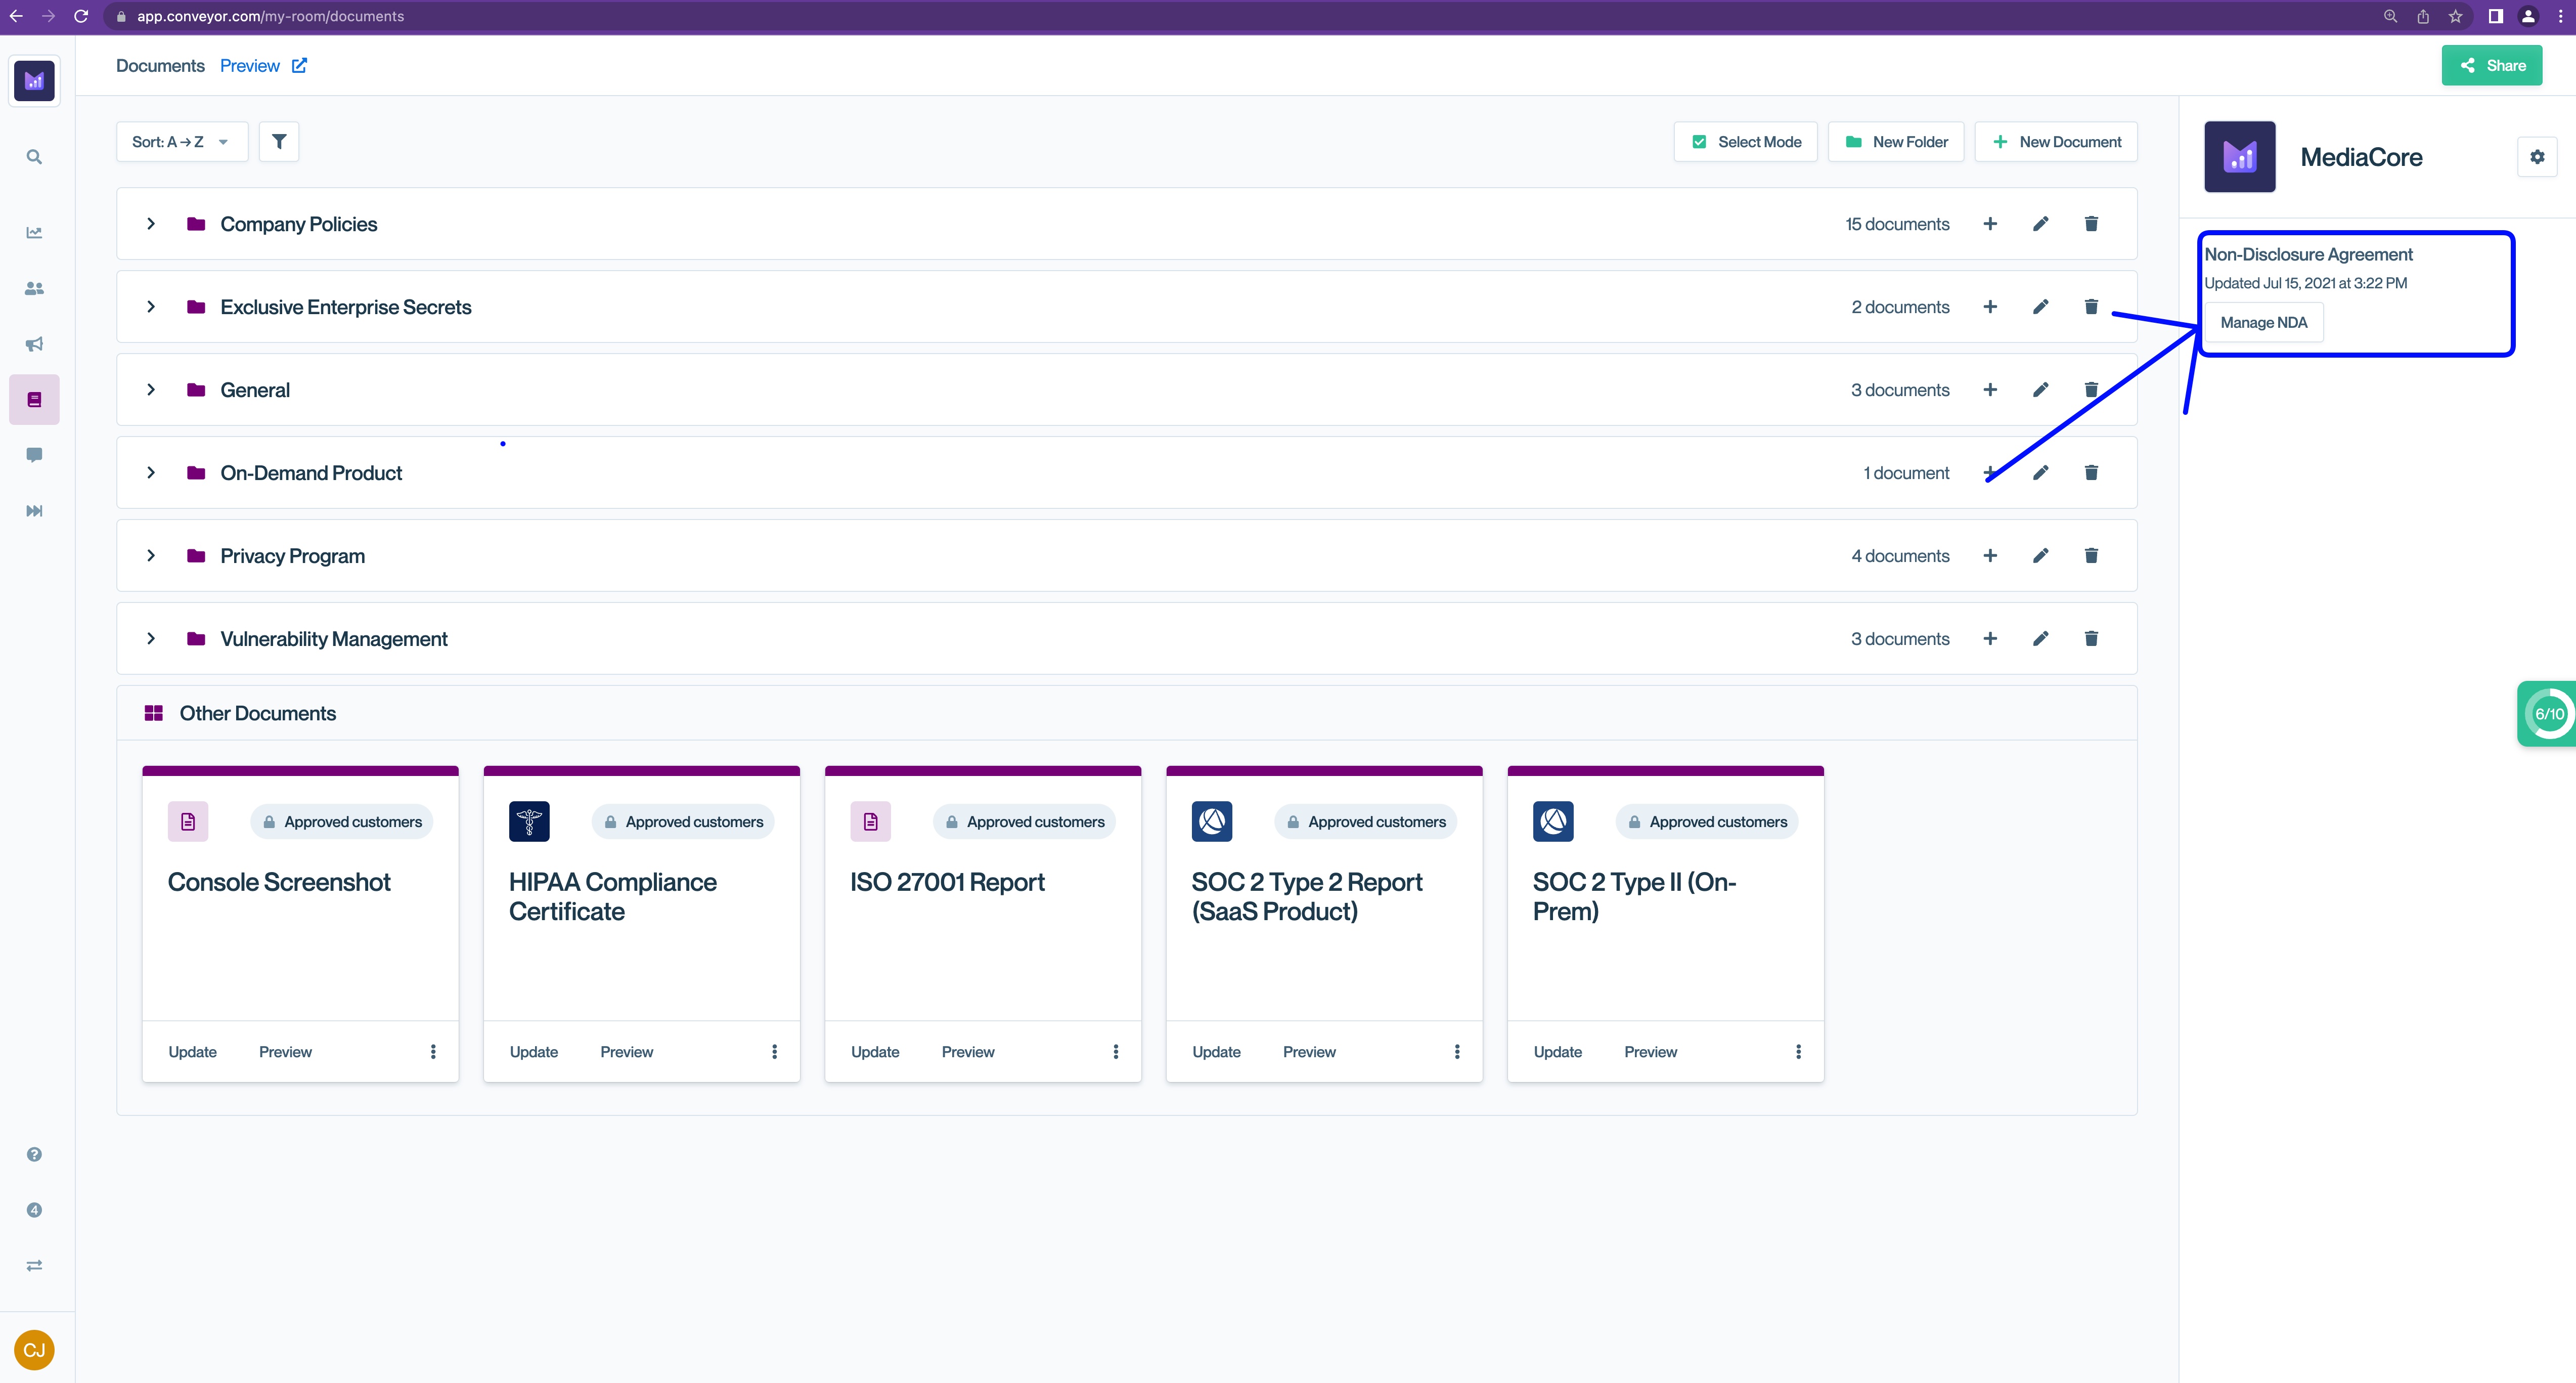The image size is (2576, 1383).
Task: Open the 6/10 progress indicator
Action: (x=2548, y=714)
